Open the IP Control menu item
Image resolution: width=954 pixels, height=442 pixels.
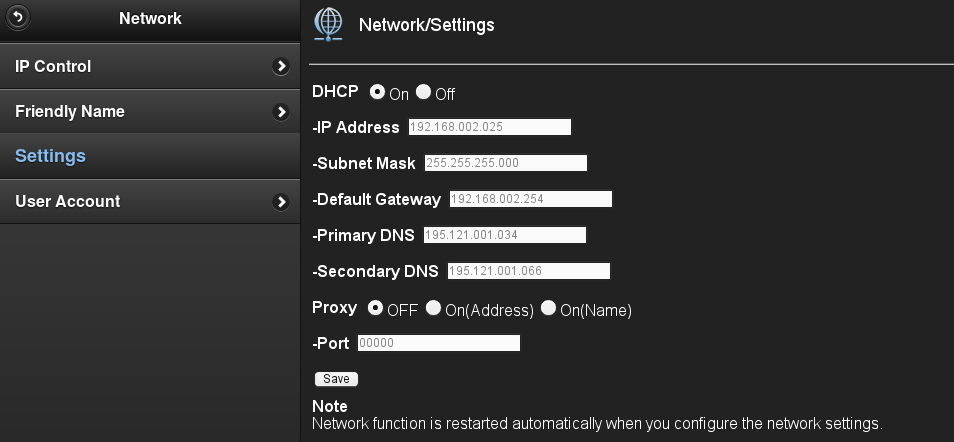(53, 67)
